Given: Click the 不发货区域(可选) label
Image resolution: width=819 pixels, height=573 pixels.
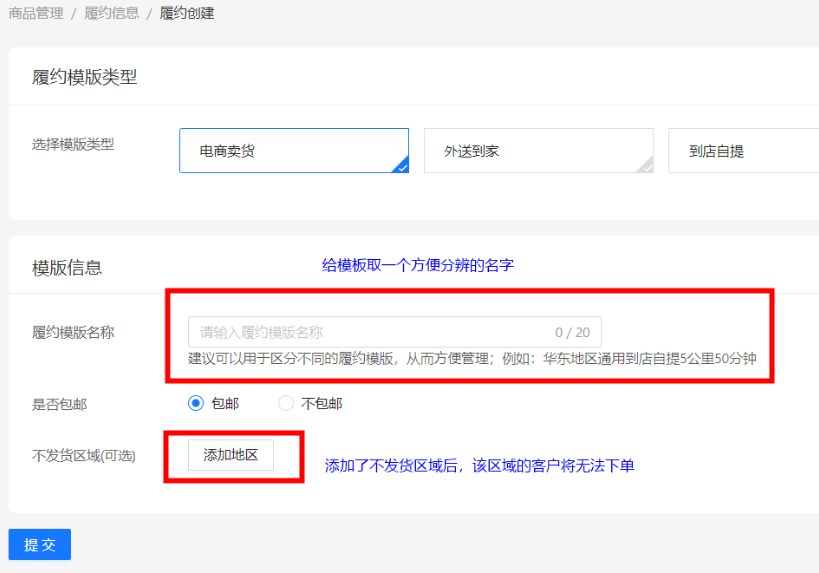Looking at the screenshot, I should coord(84,455).
